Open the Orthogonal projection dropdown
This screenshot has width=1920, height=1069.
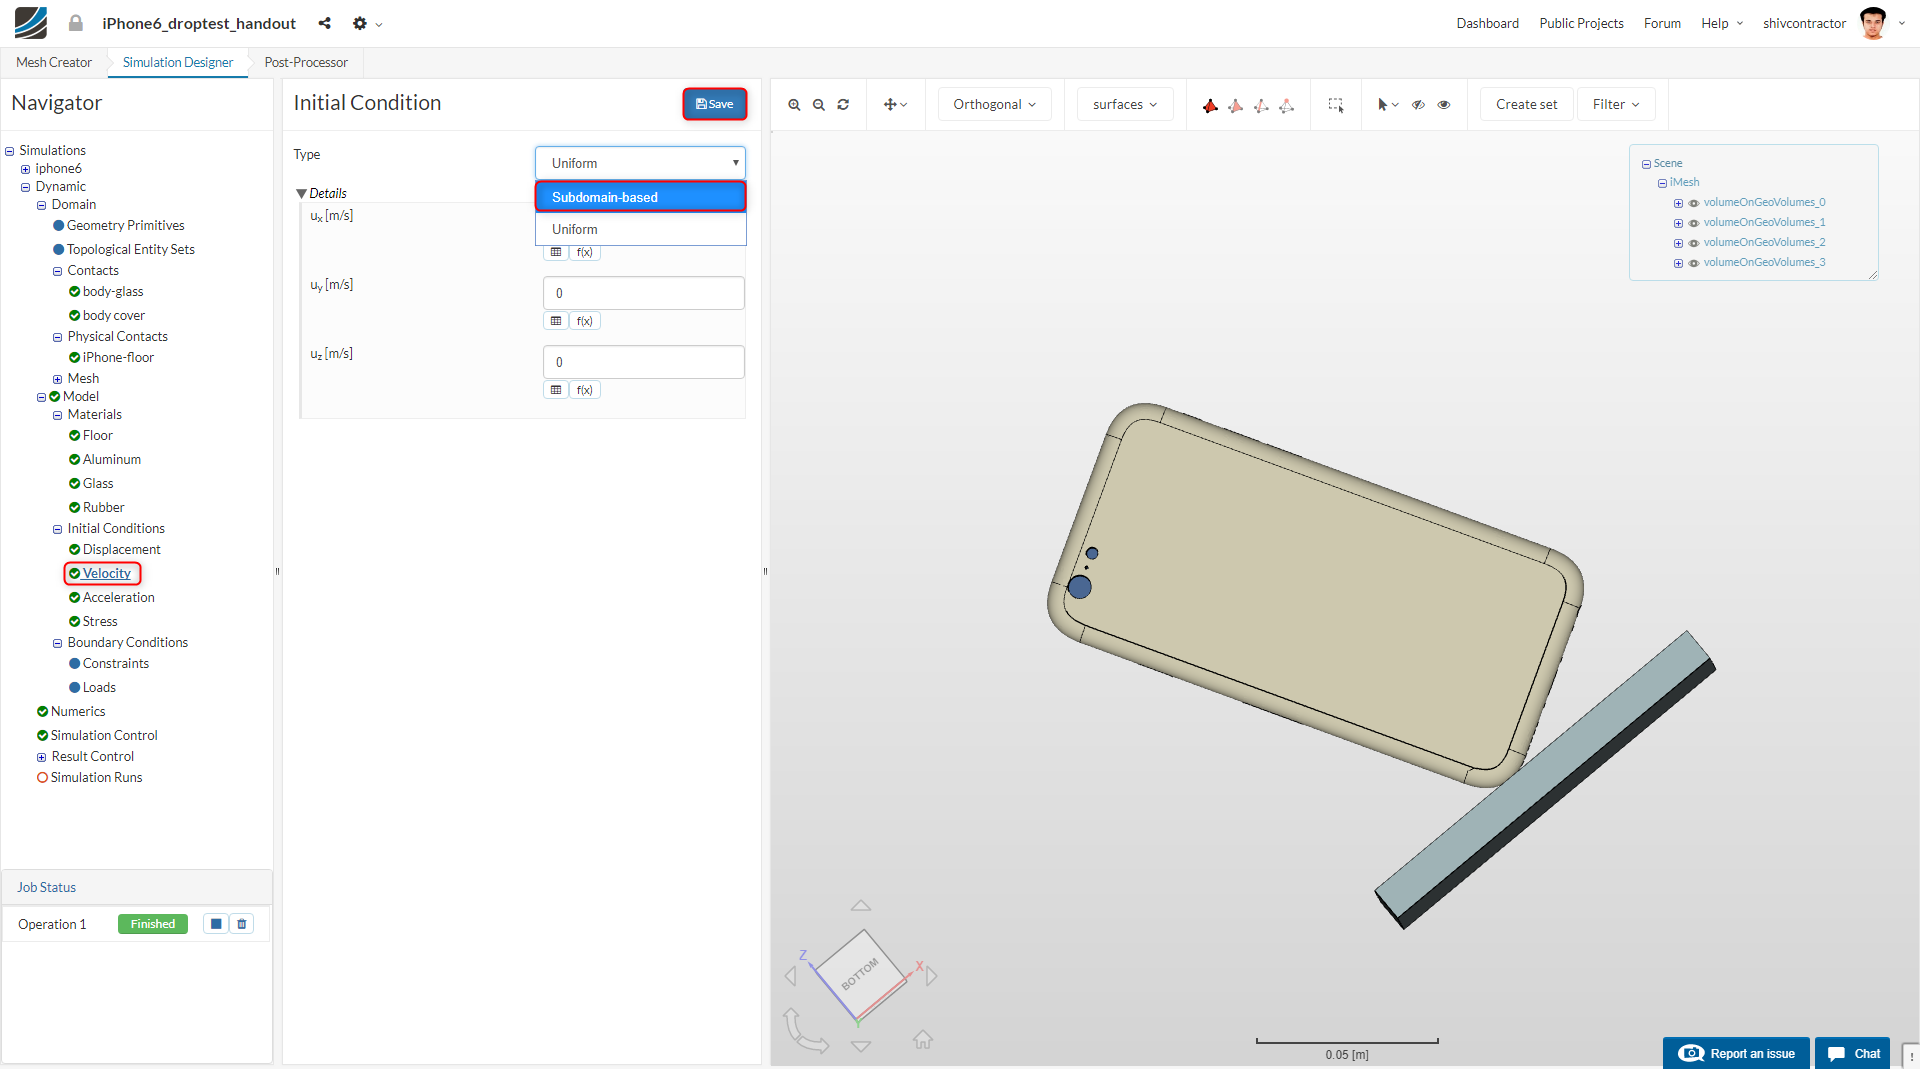(x=994, y=105)
